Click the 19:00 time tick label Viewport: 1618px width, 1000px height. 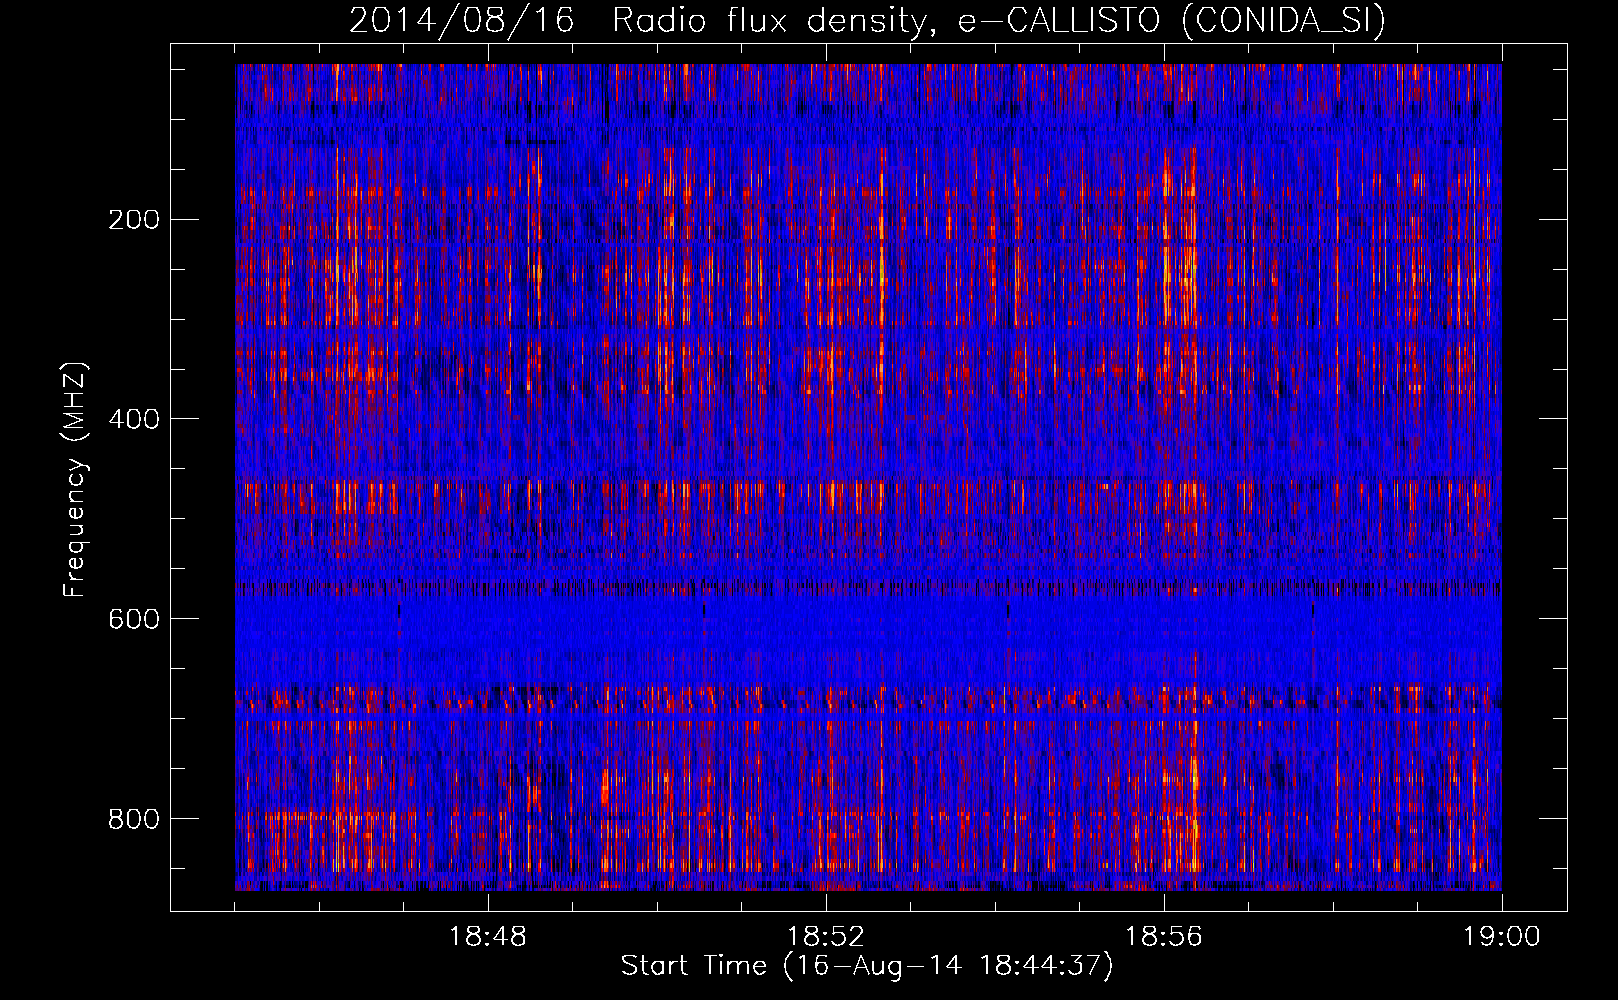point(1502,937)
